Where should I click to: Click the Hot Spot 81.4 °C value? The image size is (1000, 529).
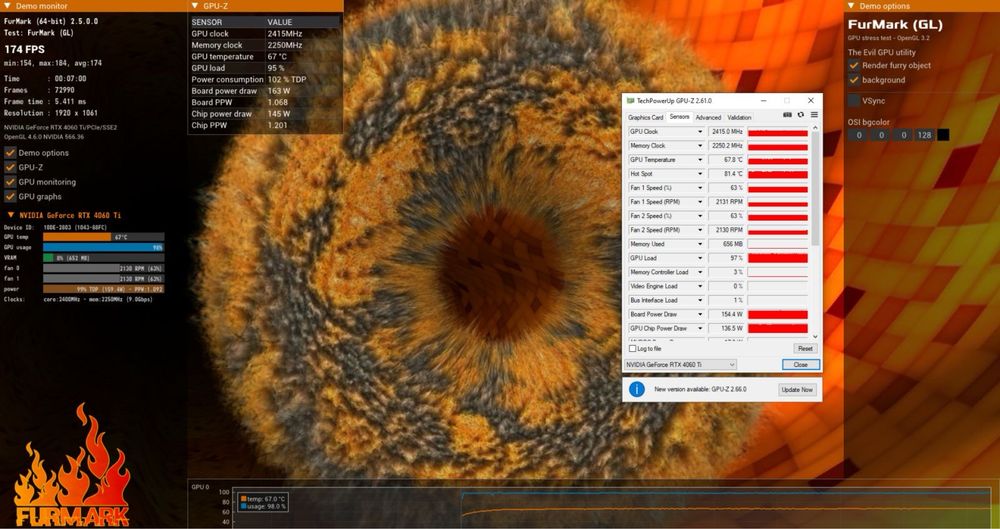pyautogui.click(x=726, y=174)
